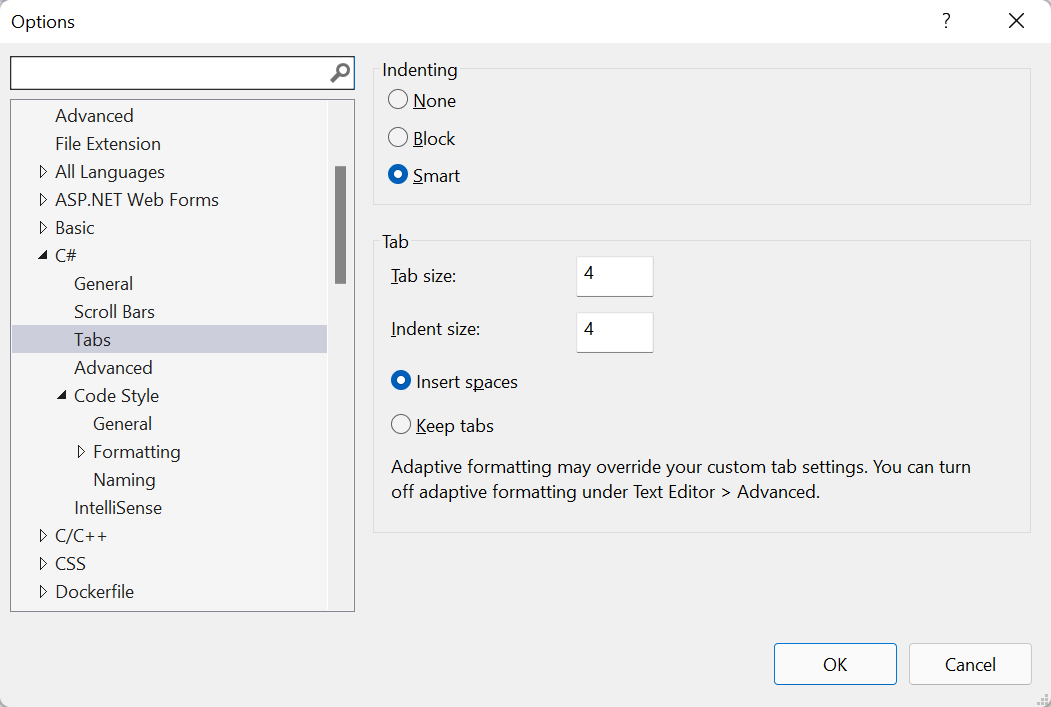Image resolution: width=1051 pixels, height=707 pixels.
Task: Collapse the C# node
Action: click(x=42, y=255)
